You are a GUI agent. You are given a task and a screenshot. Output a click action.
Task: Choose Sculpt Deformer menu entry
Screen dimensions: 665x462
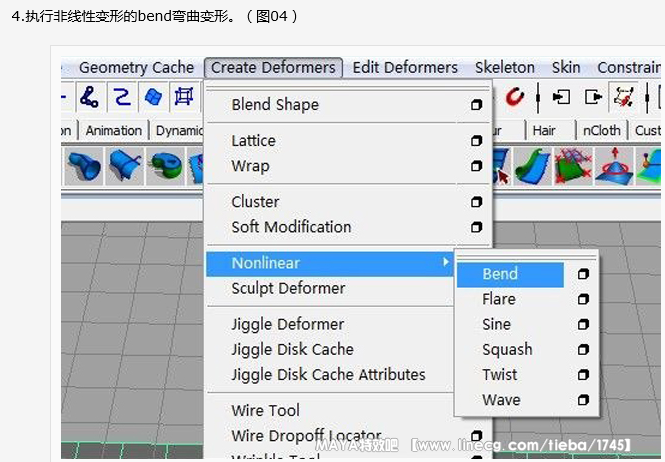click(288, 288)
